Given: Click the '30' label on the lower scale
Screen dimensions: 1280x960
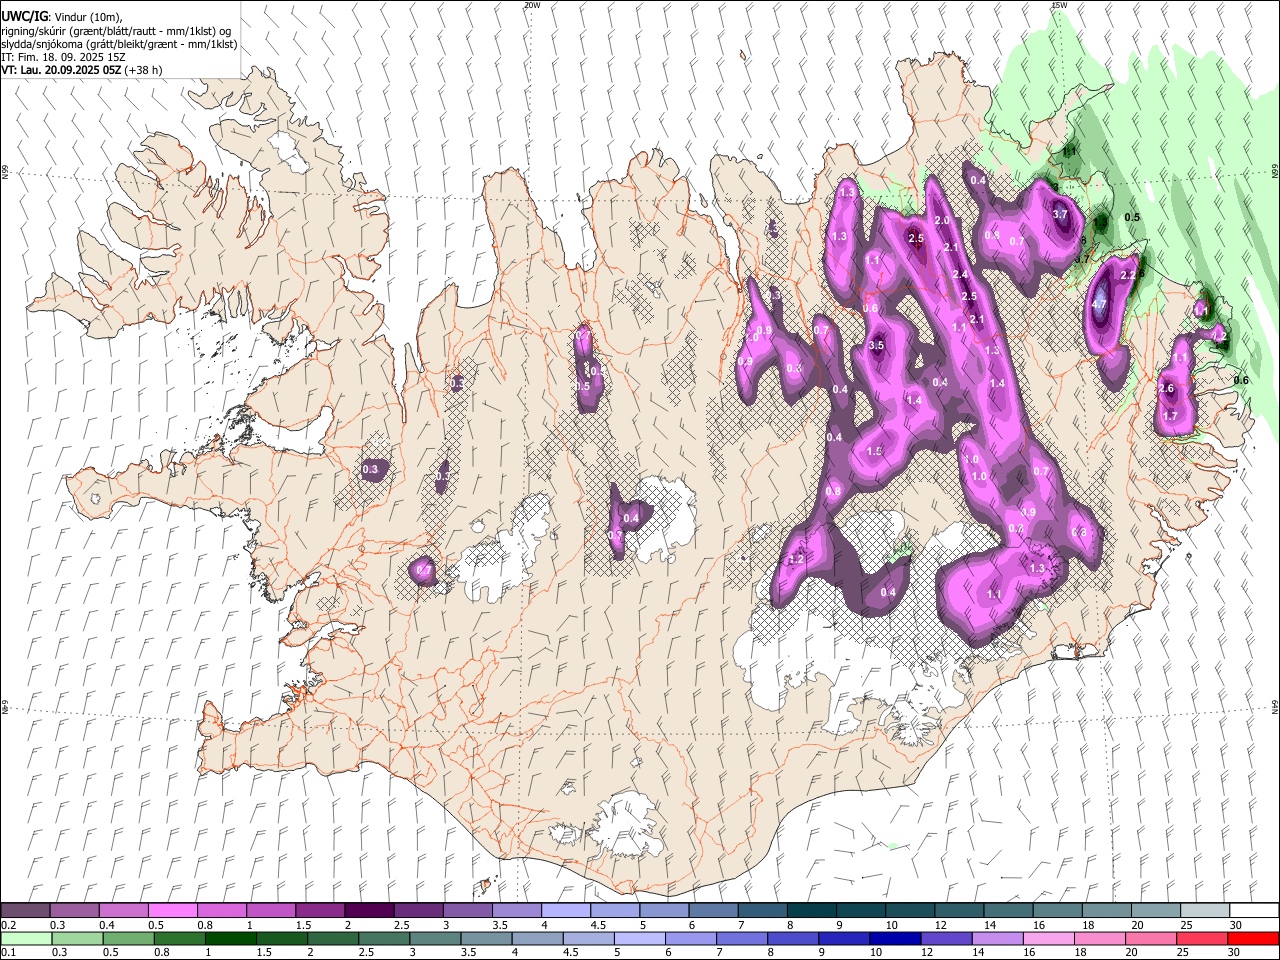Looking at the screenshot, I should (1236, 952).
